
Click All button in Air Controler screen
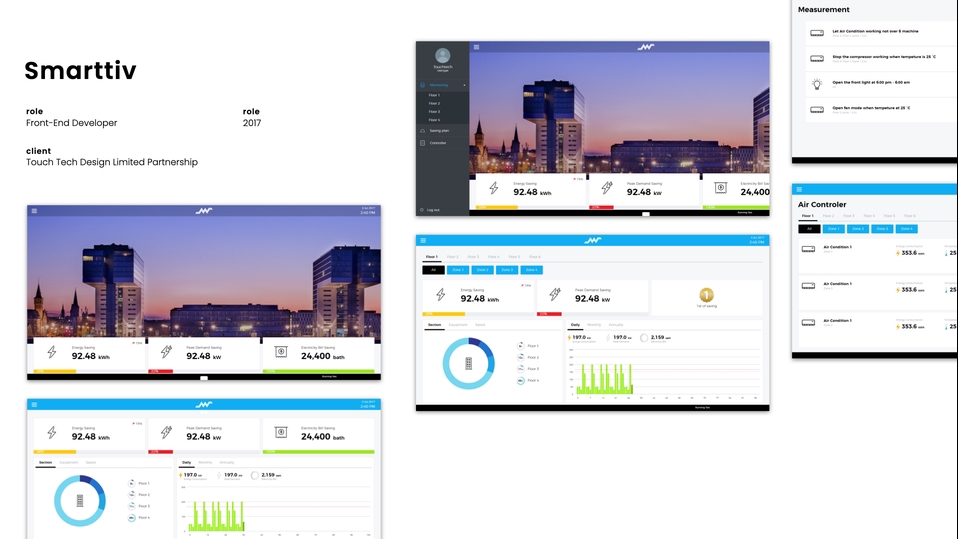809,229
